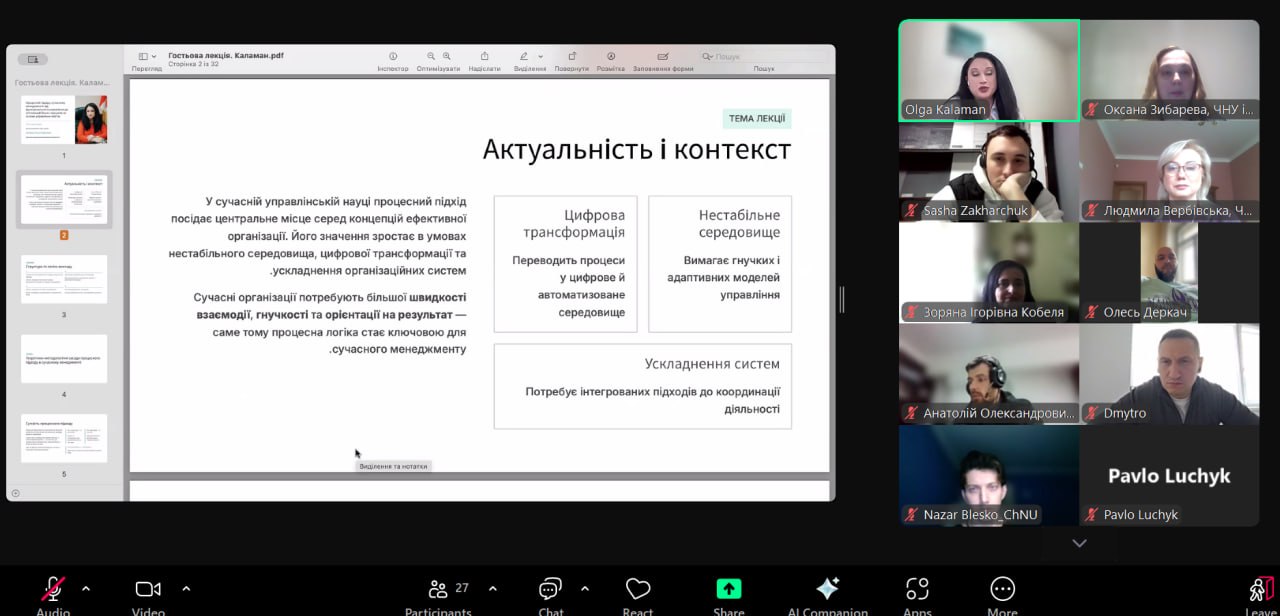Open the markup toolbar icon
Screen dimensions: 1280x616
click(611, 57)
